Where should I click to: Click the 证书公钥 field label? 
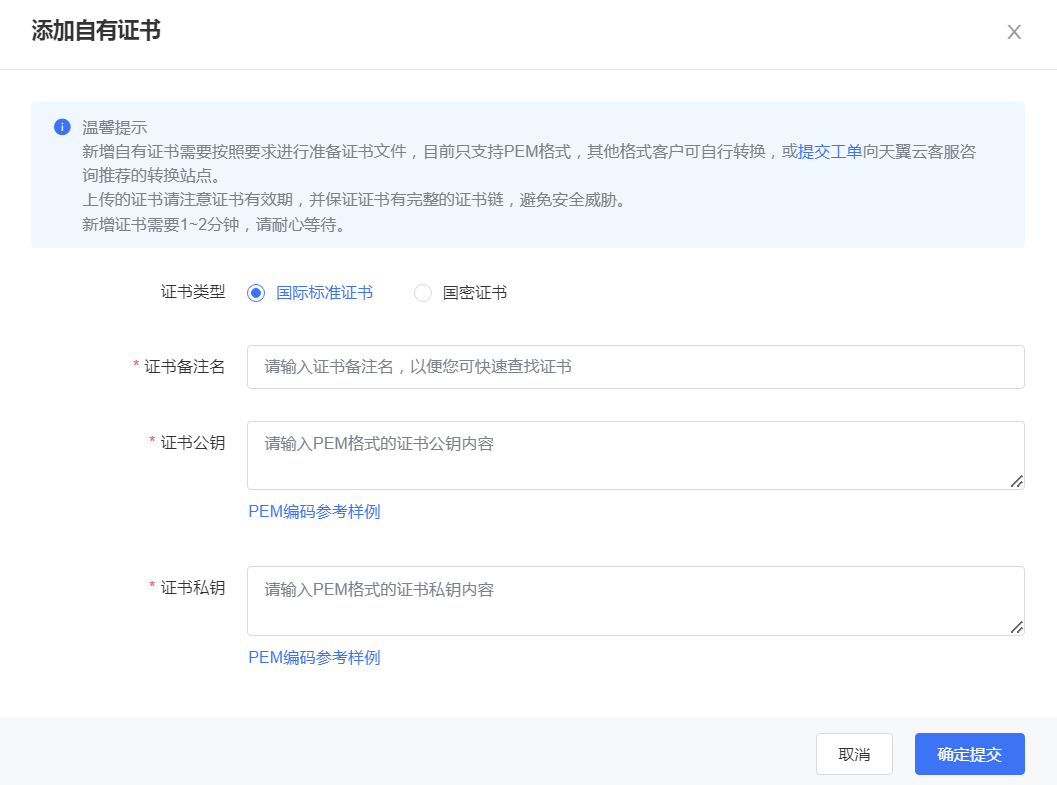tap(192, 442)
